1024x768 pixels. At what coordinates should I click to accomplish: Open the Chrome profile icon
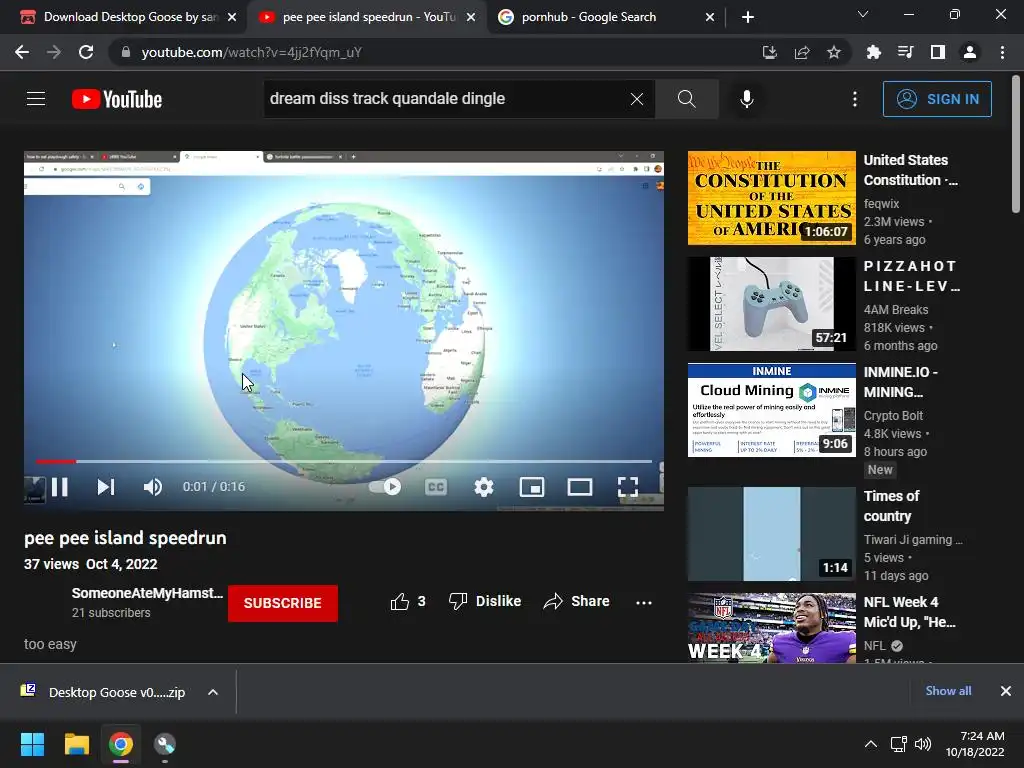(970, 52)
